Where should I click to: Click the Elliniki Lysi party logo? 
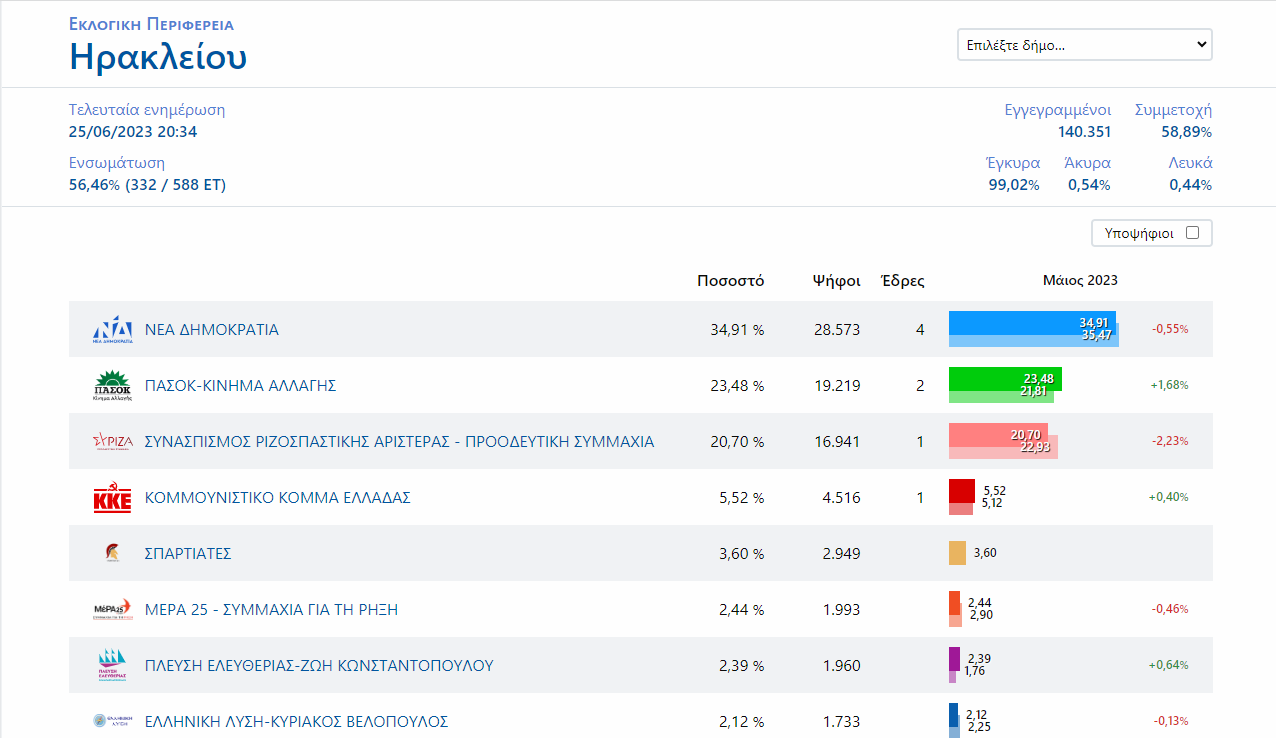[x=112, y=721]
